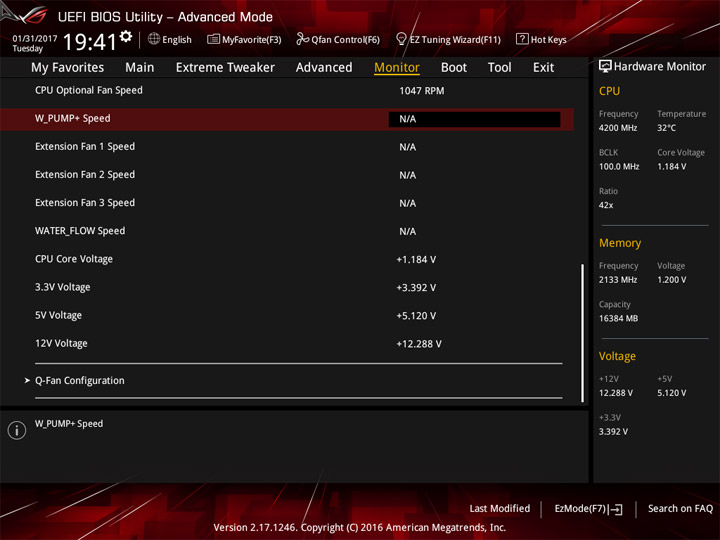This screenshot has height=540, width=720.
Task: Click the 16384 MB capacity value
Action: [x=618, y=318]
